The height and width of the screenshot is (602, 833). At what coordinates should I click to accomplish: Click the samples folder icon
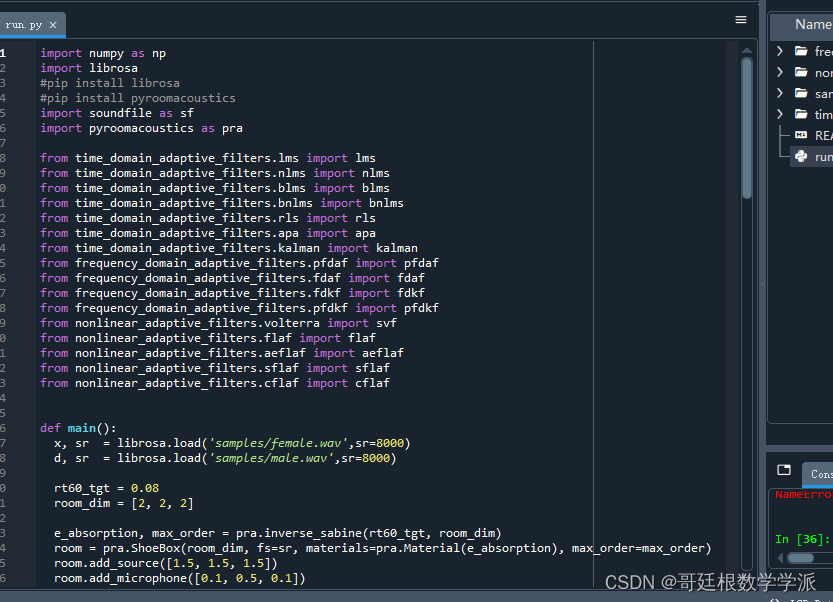[x=800, y=92]
